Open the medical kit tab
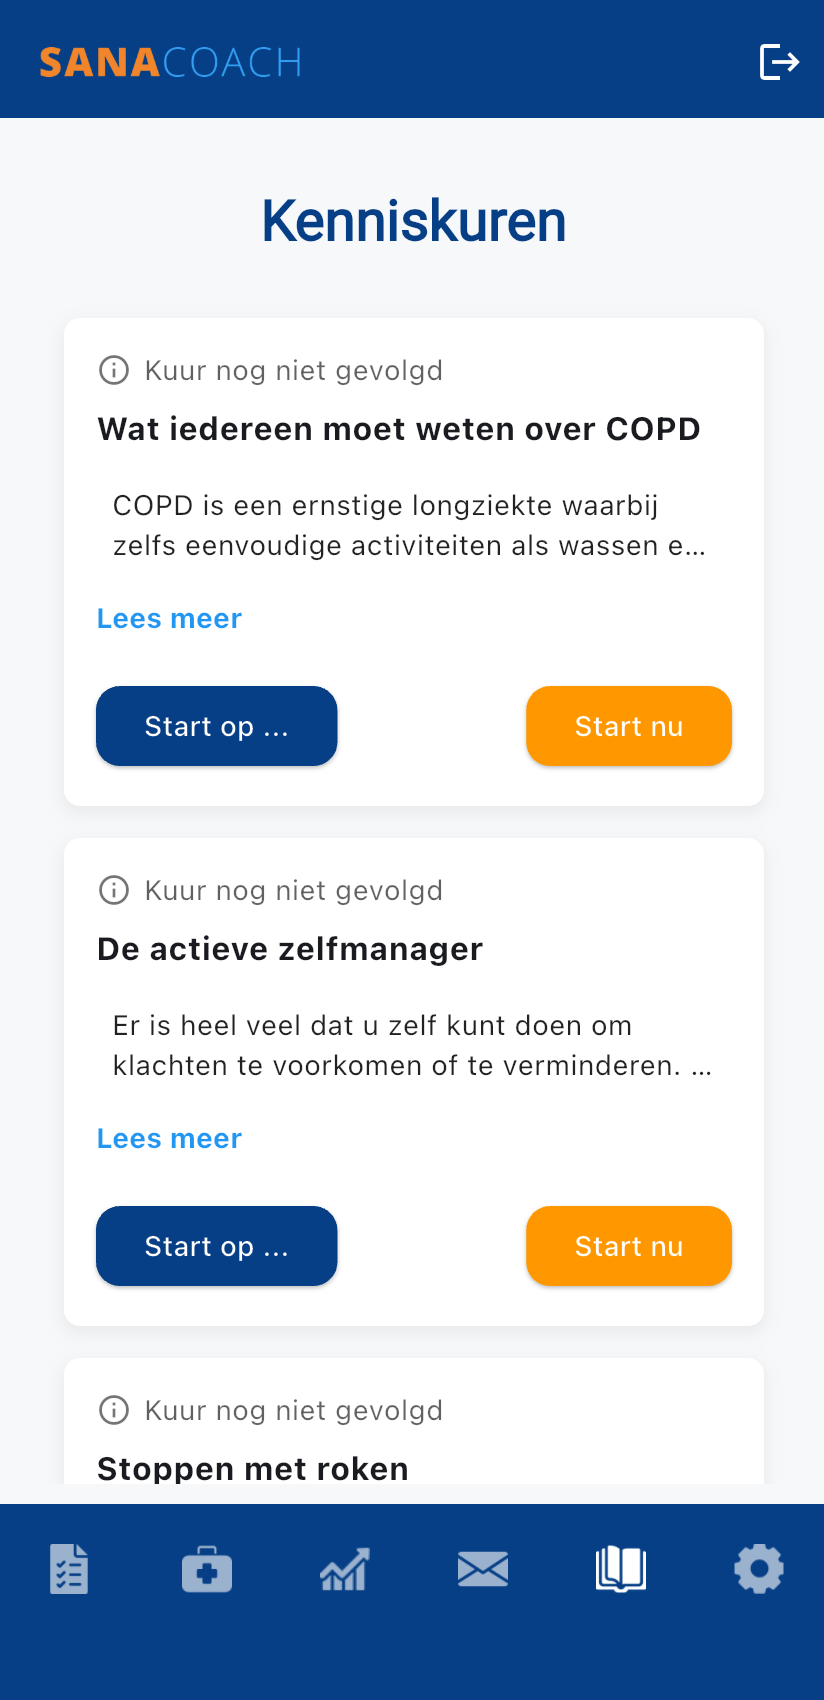 coord(207,1569)
